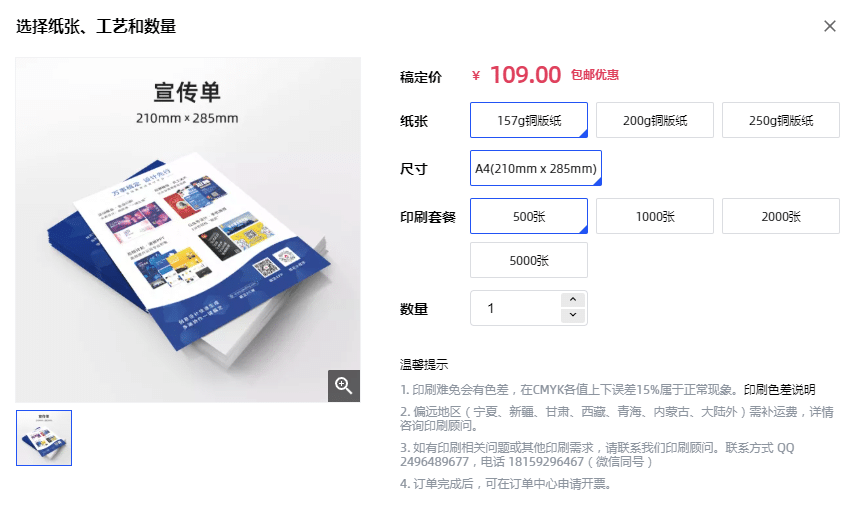Choose 200g铜版纸 paper option
This screenshot has width=859, height=522.
tap(655, 120)
